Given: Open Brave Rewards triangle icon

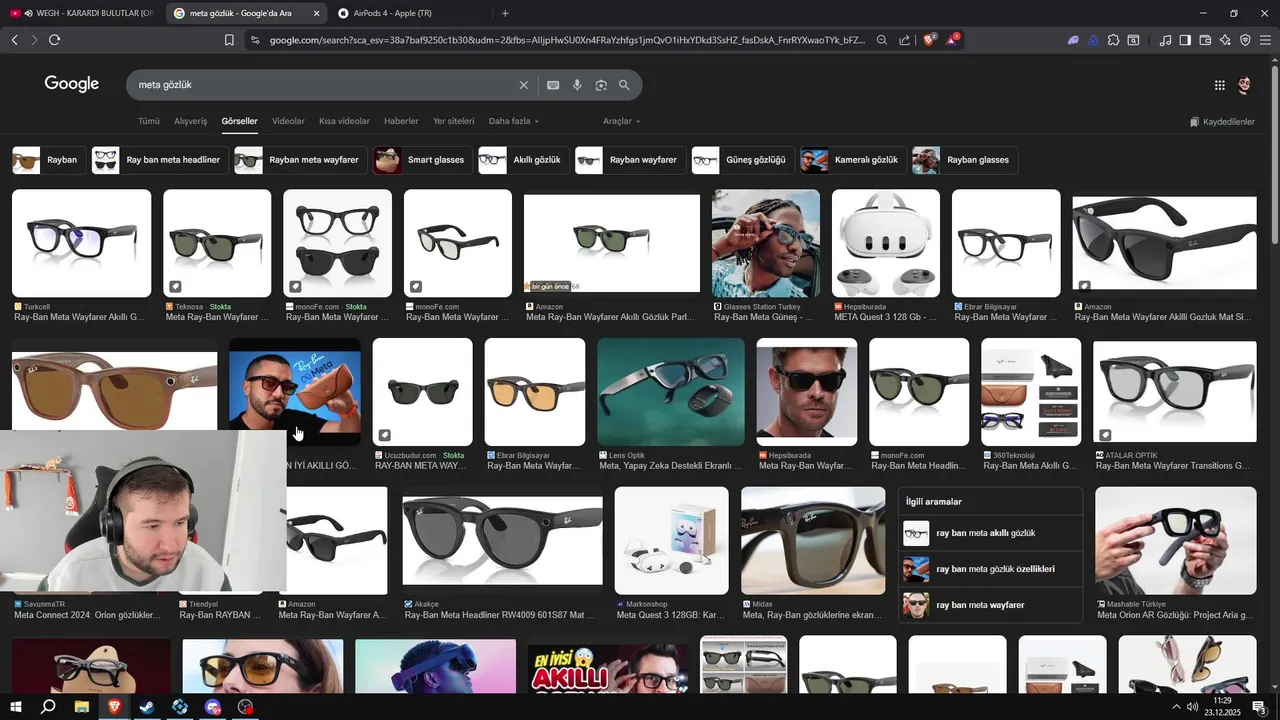Looking at the screenshot, I should click(953, 40).
